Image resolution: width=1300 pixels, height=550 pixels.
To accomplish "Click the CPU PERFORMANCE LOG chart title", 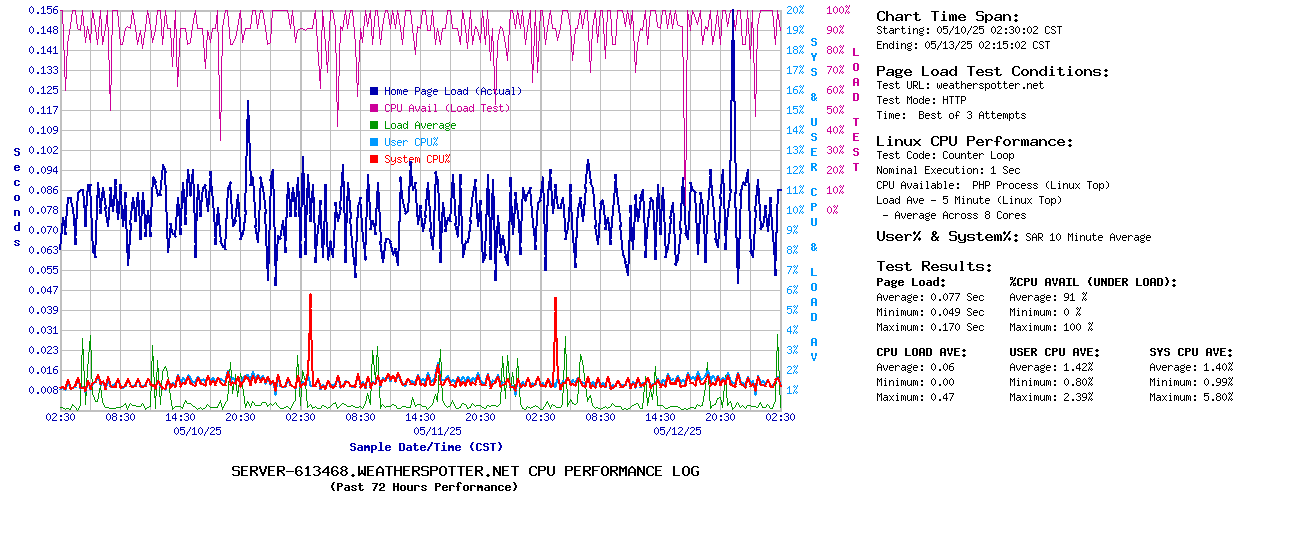I will (x=465, y=471).
